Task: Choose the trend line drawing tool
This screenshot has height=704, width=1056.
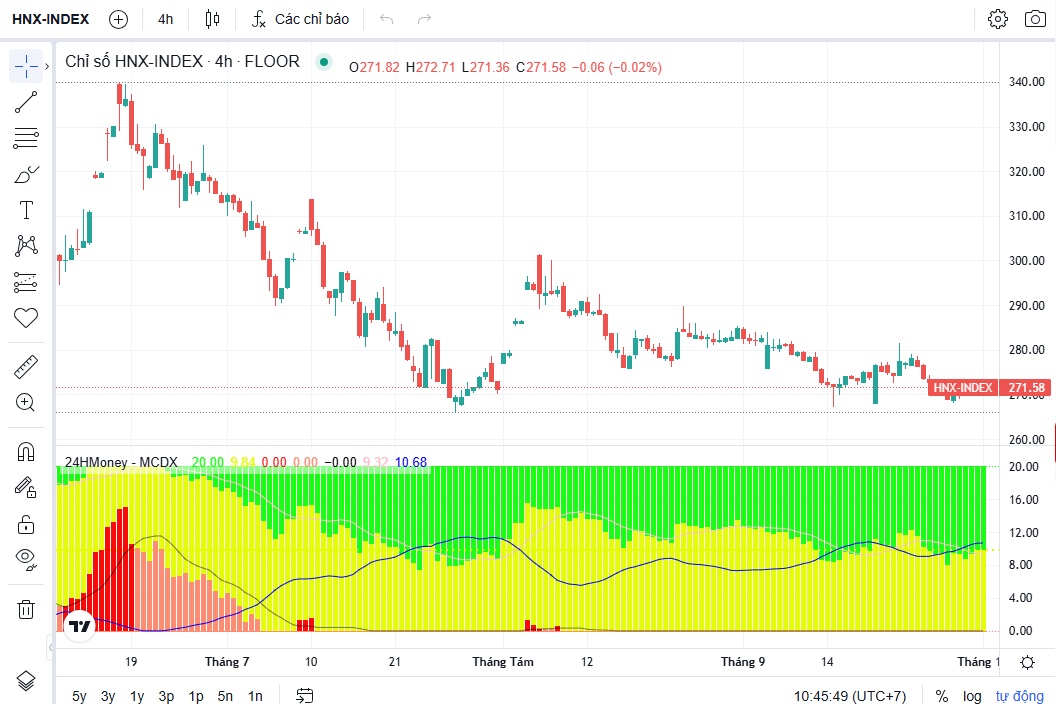Action: (26, 102)
